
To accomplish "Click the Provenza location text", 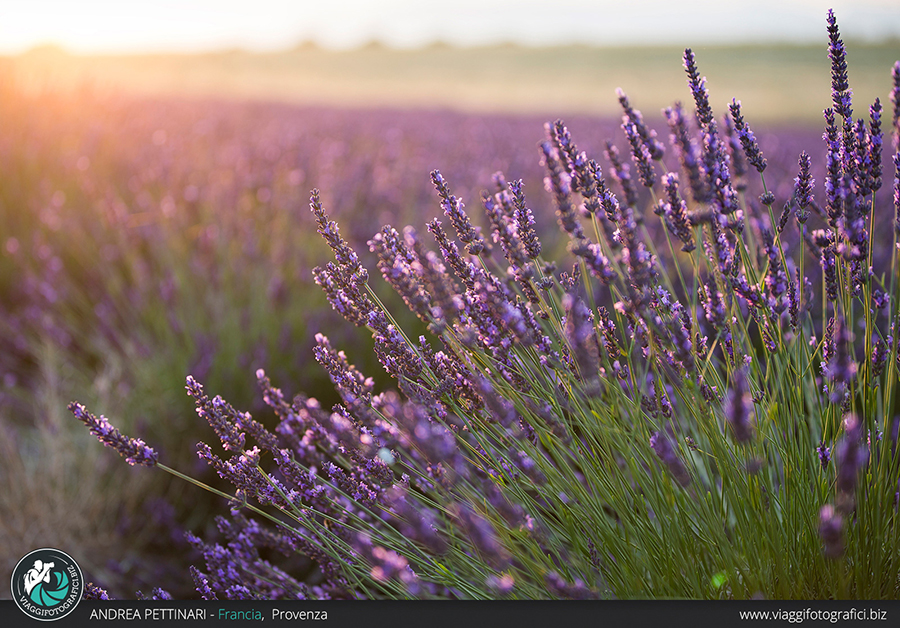I will tap(299, 614).
